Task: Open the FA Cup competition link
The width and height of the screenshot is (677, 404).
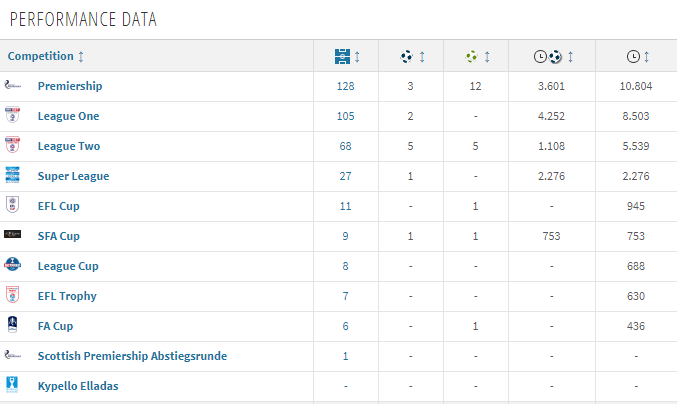Action: (55, 326)
